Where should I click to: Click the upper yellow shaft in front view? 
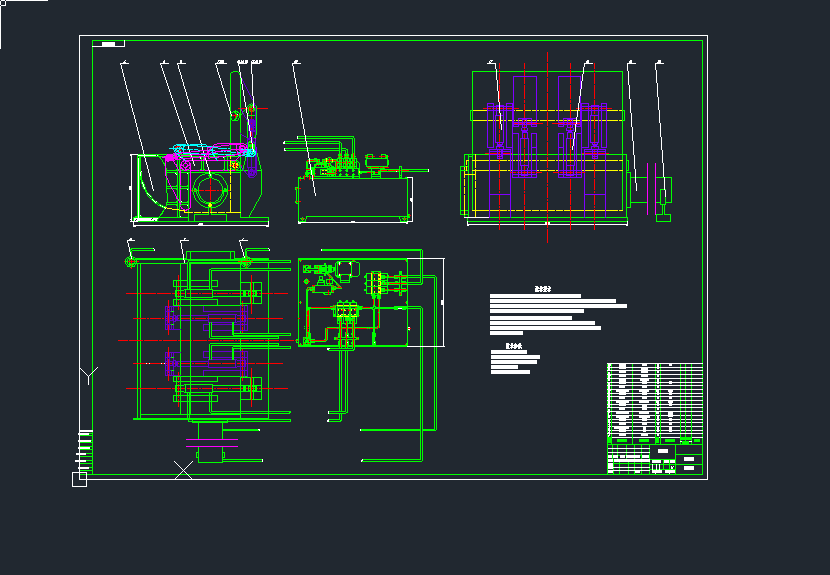tap(548, 116)
